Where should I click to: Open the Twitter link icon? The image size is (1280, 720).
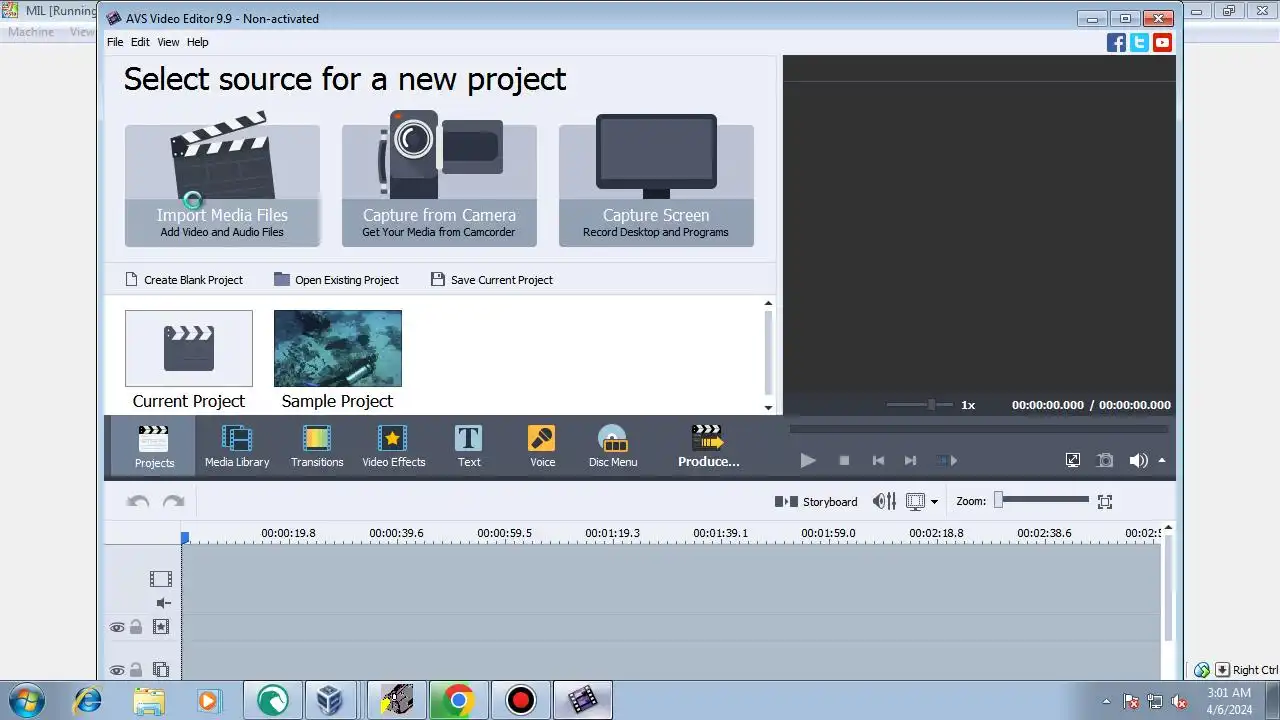(1139, 42)
